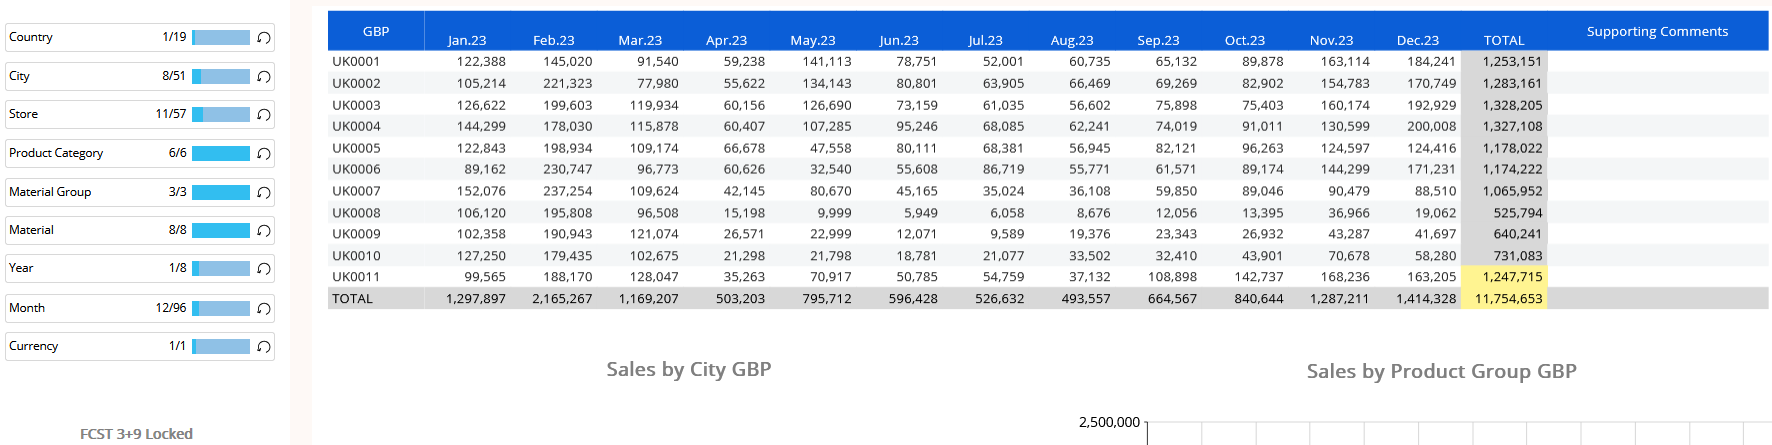Open the City filter selector
The height and width of the screenshot is (445, 1772).
coord(140,76)
